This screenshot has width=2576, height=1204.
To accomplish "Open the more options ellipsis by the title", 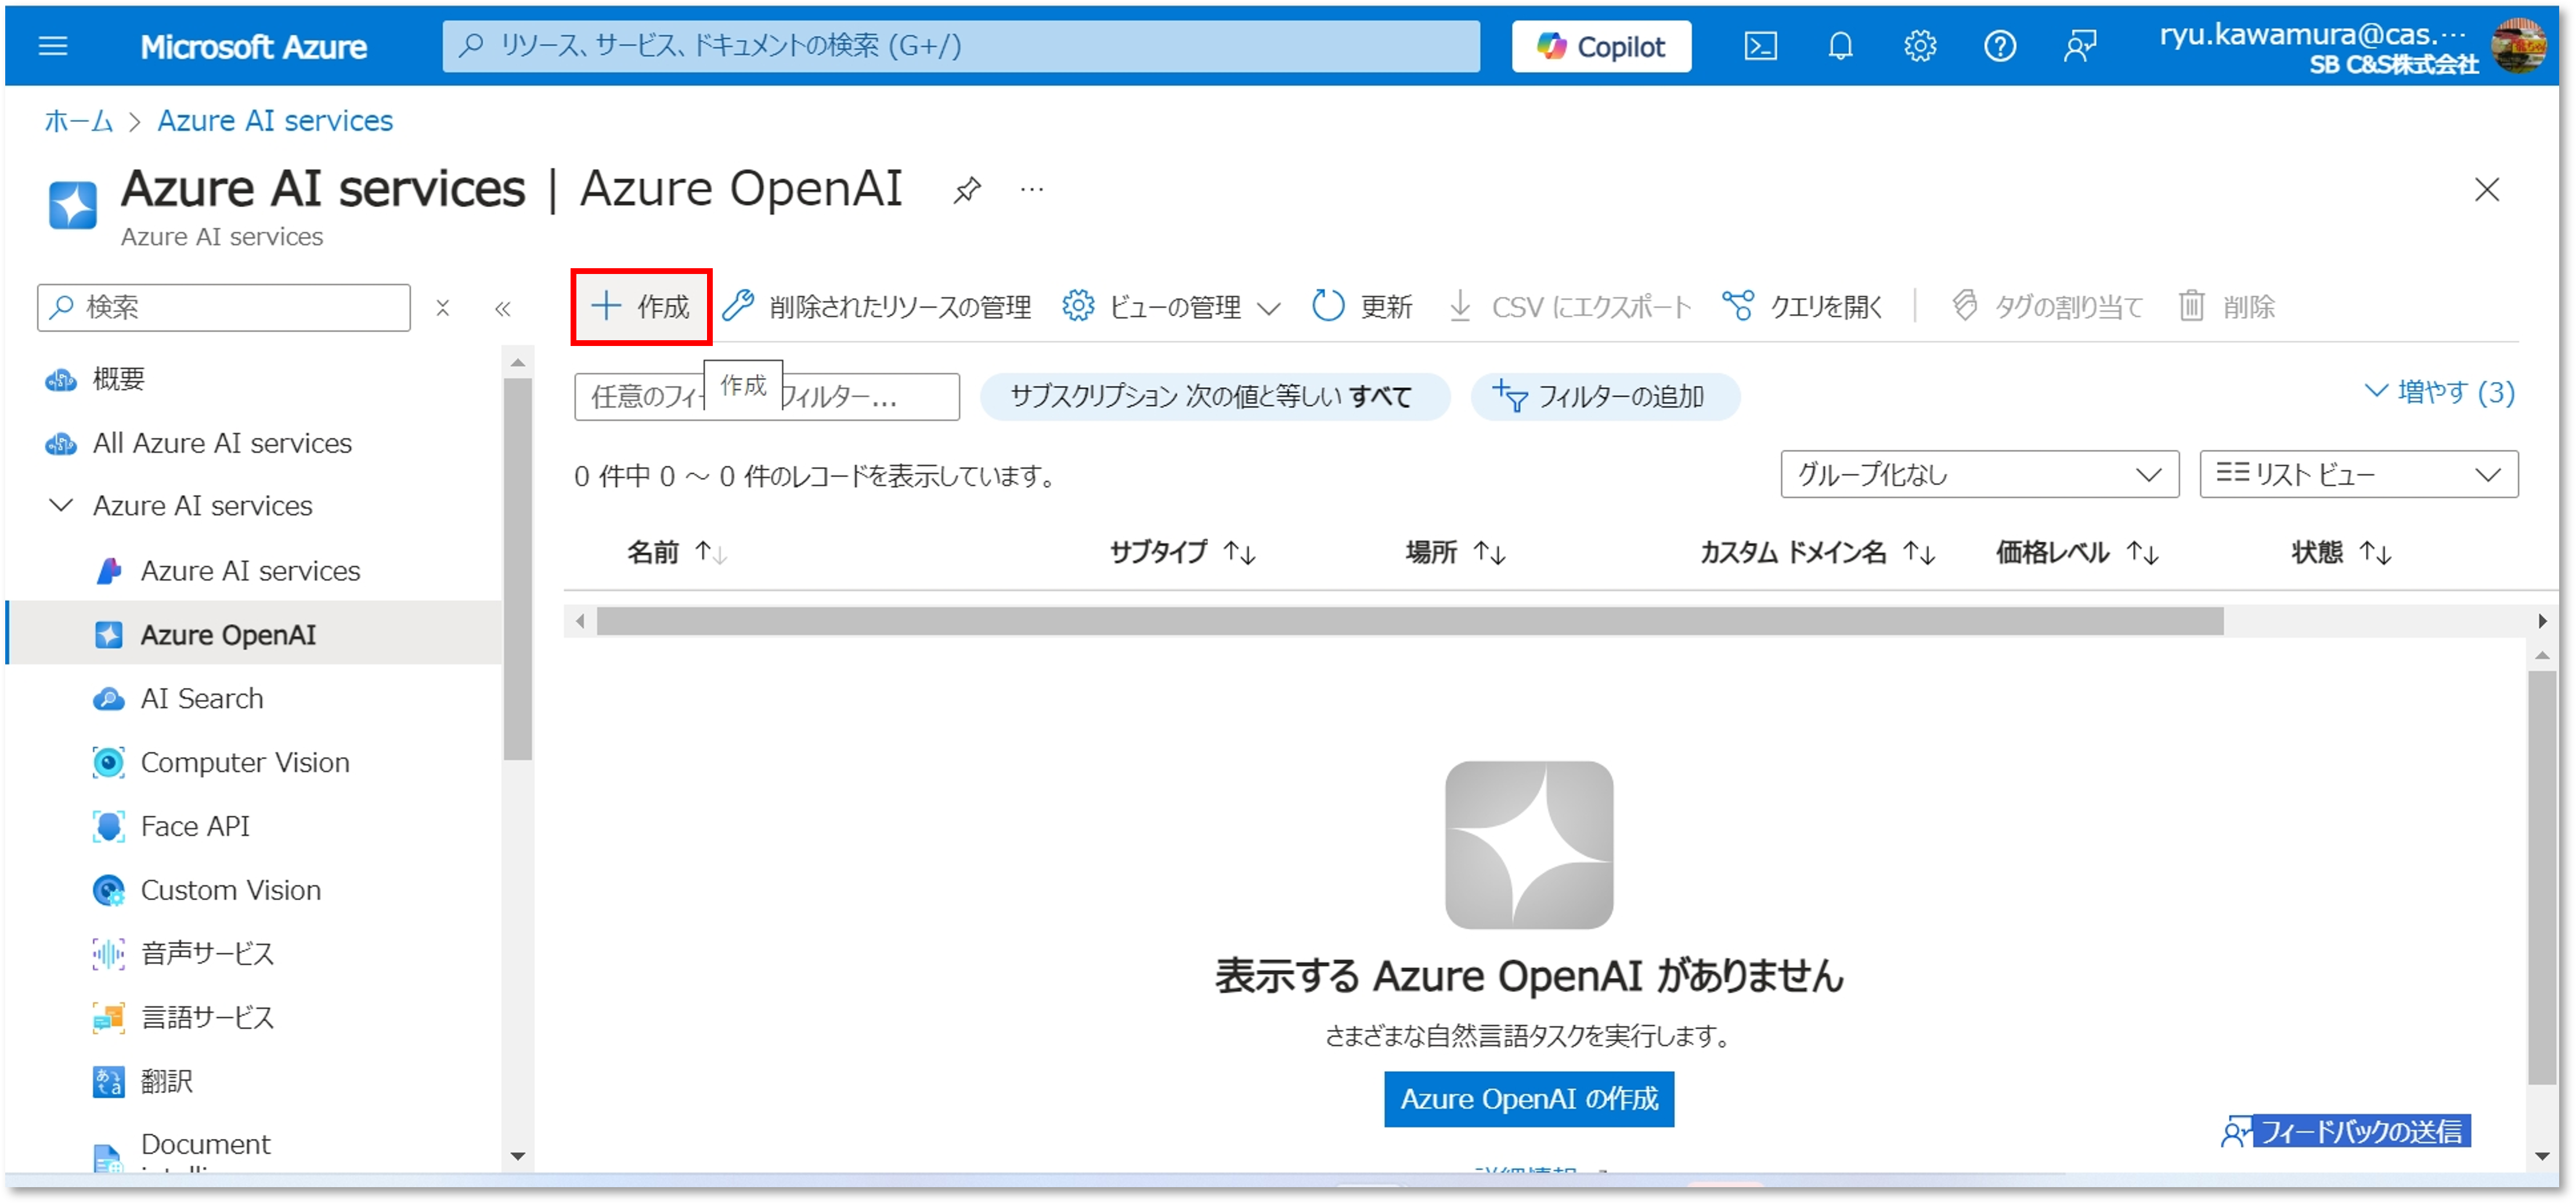I will tap(1032, 189).
